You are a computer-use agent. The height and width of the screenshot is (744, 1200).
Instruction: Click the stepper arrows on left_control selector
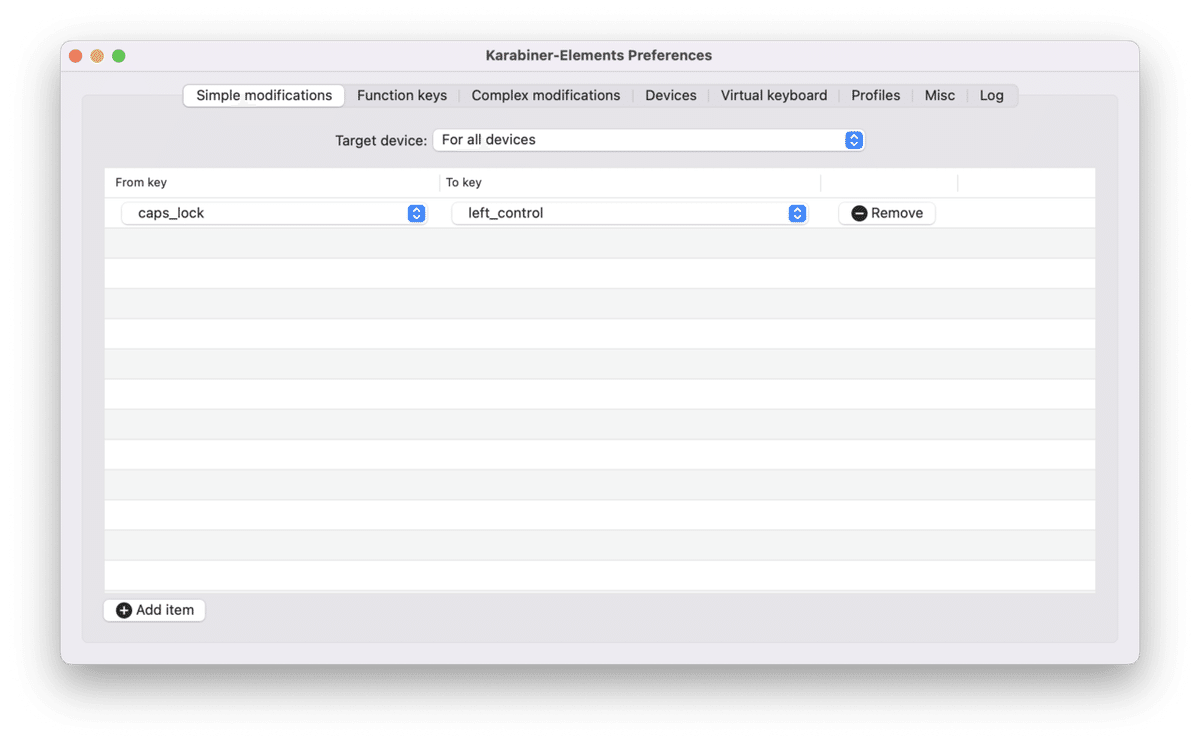coord(797,213)
